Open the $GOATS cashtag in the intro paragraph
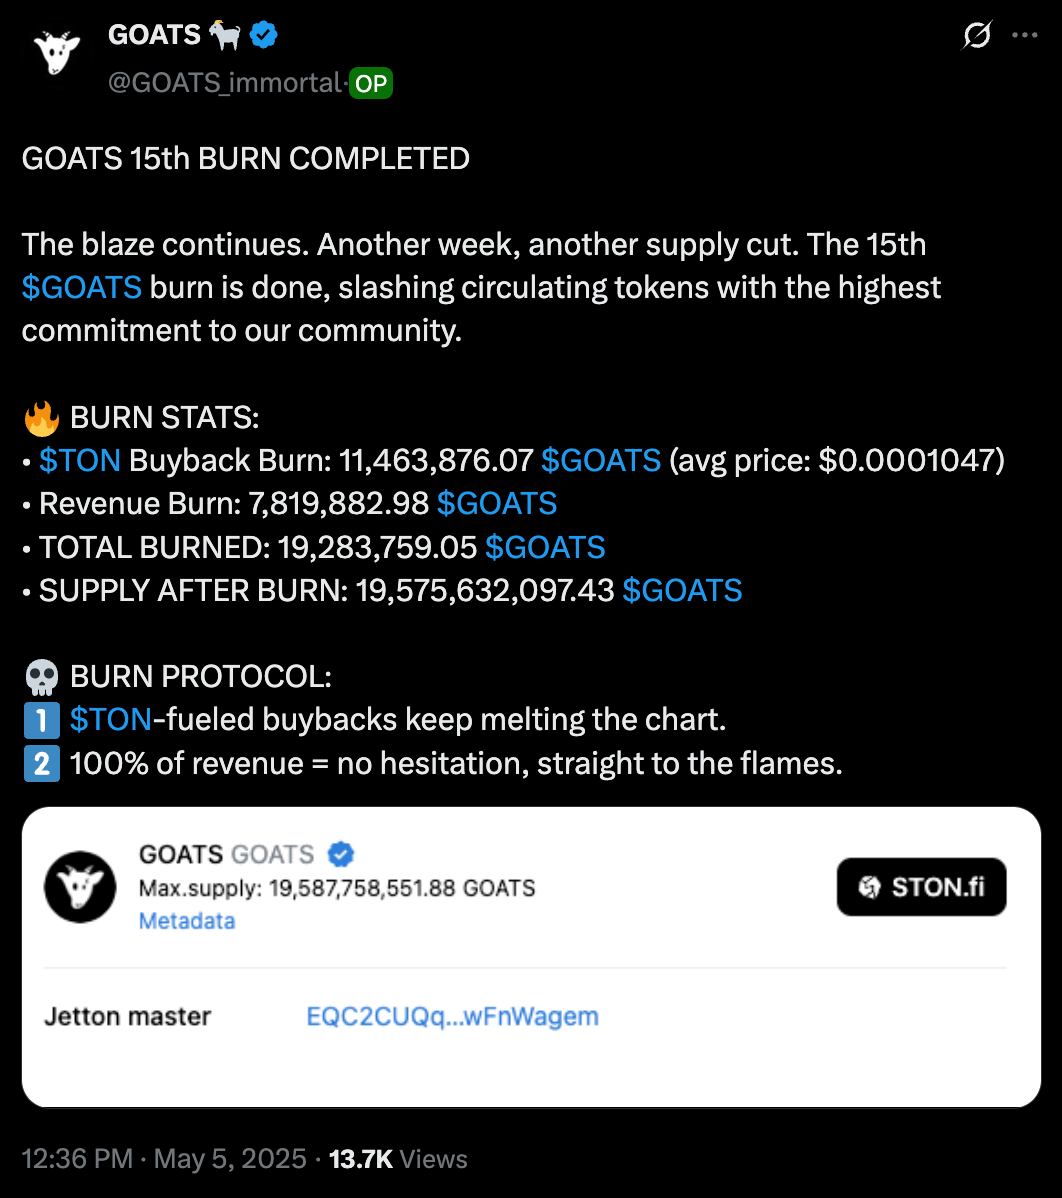The image size is (1062, 1198). (x=81, y=288)
